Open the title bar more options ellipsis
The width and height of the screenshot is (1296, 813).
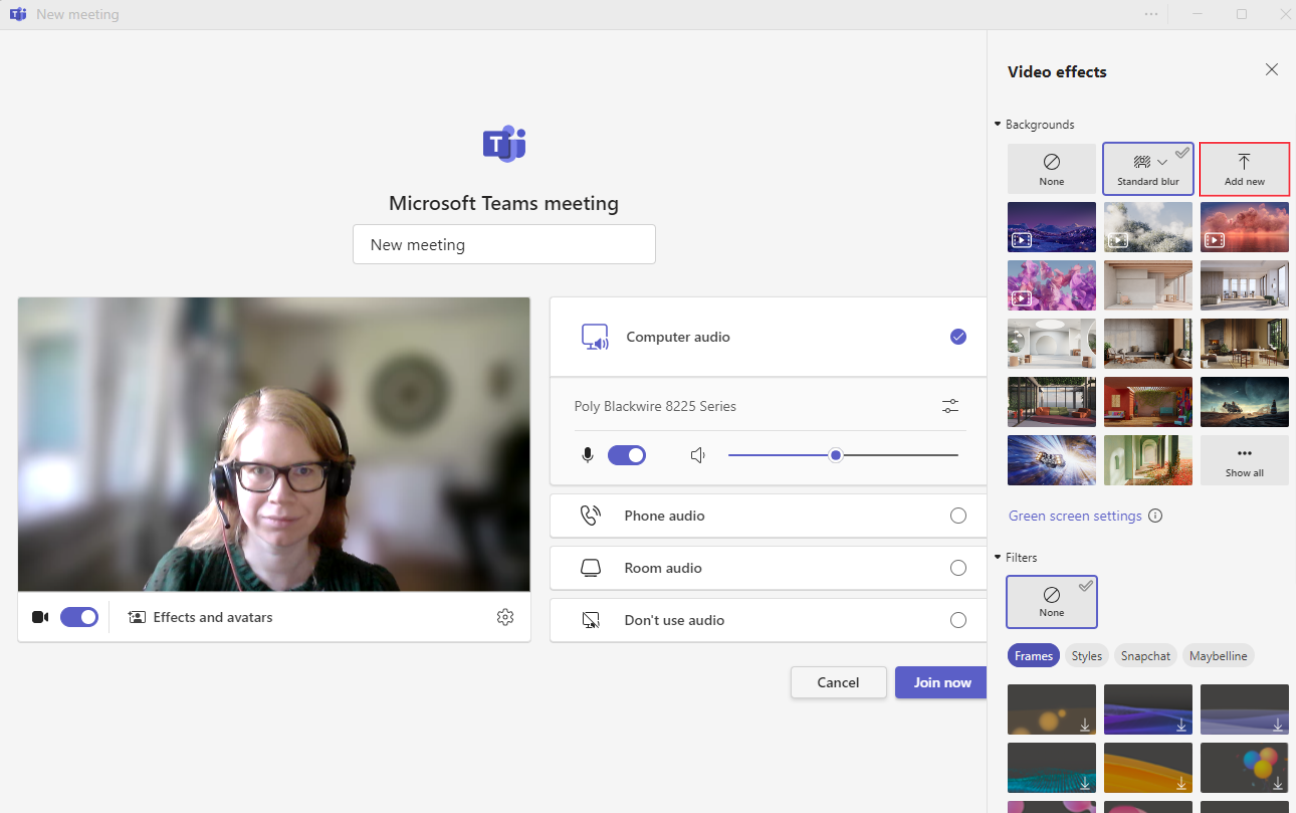tap(1151, 14)
